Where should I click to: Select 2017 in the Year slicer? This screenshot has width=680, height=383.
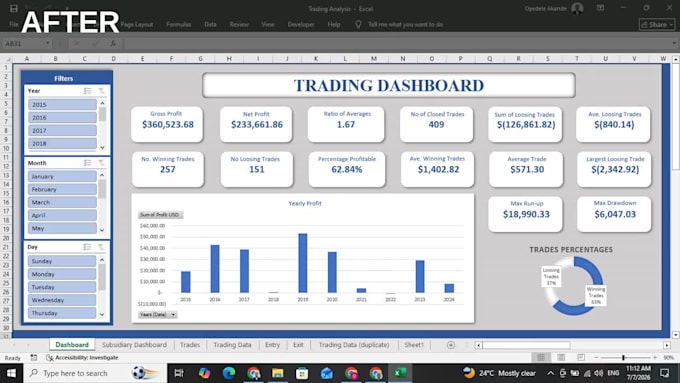pos(62,131)
